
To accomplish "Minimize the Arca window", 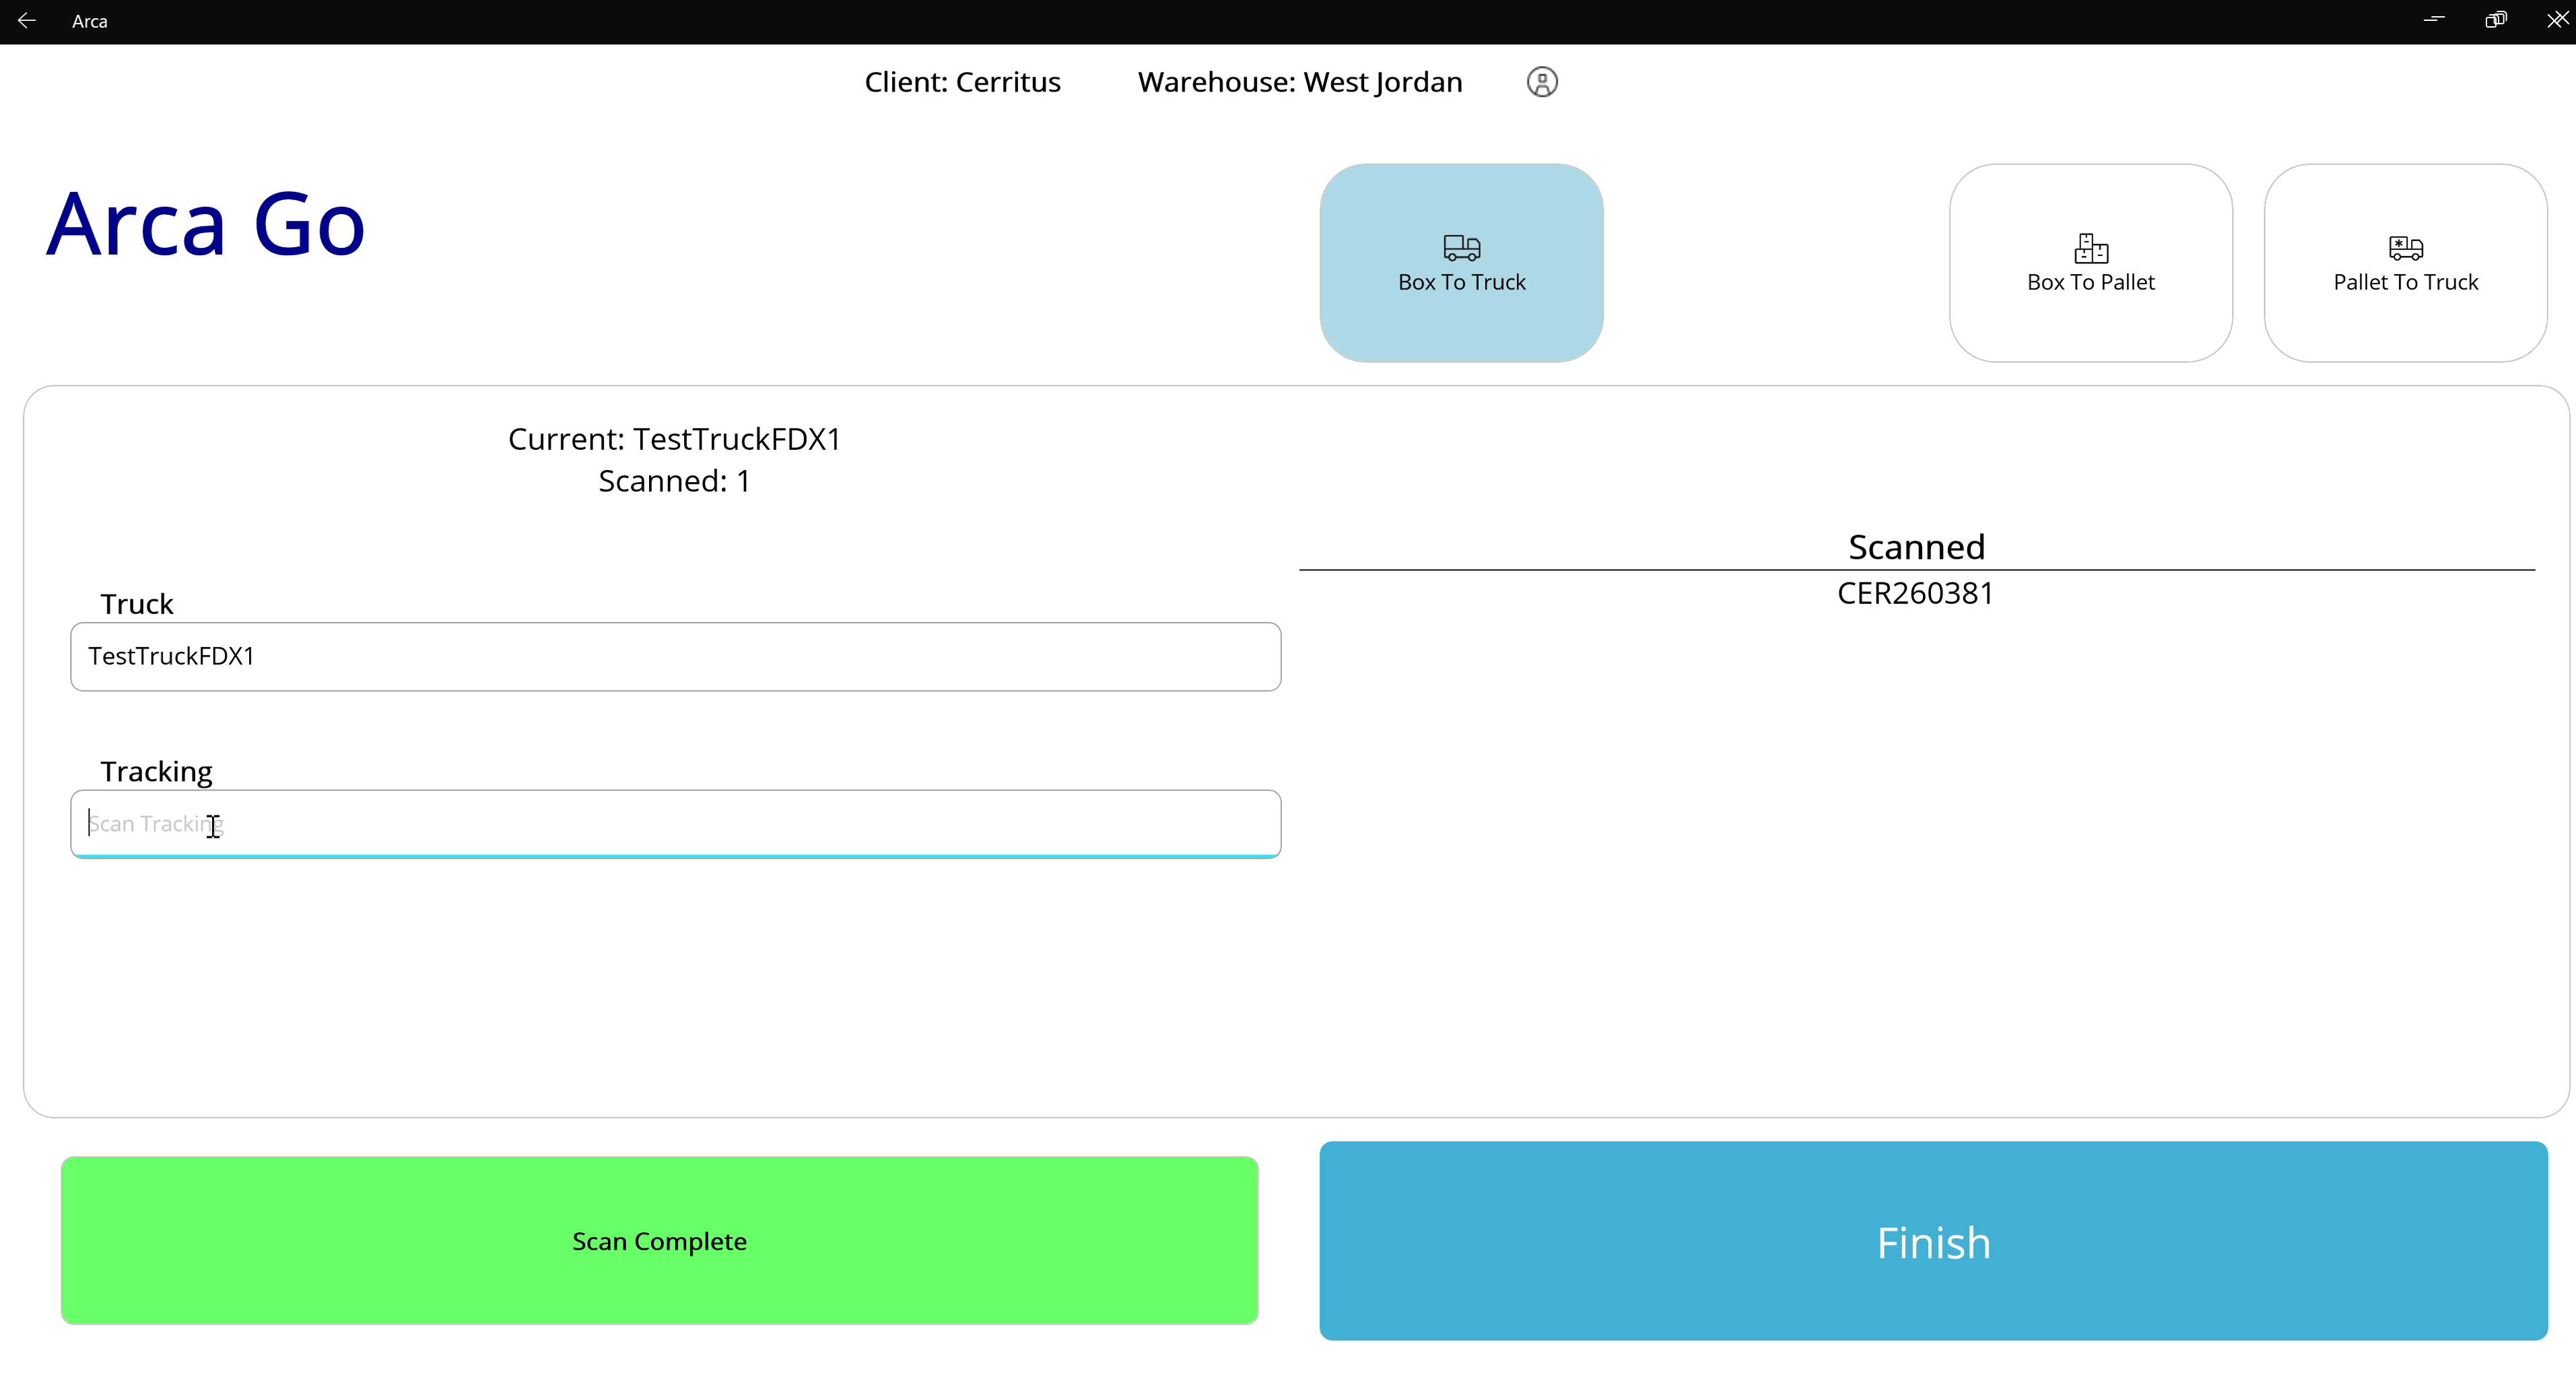I will [x=2434, y=20].
